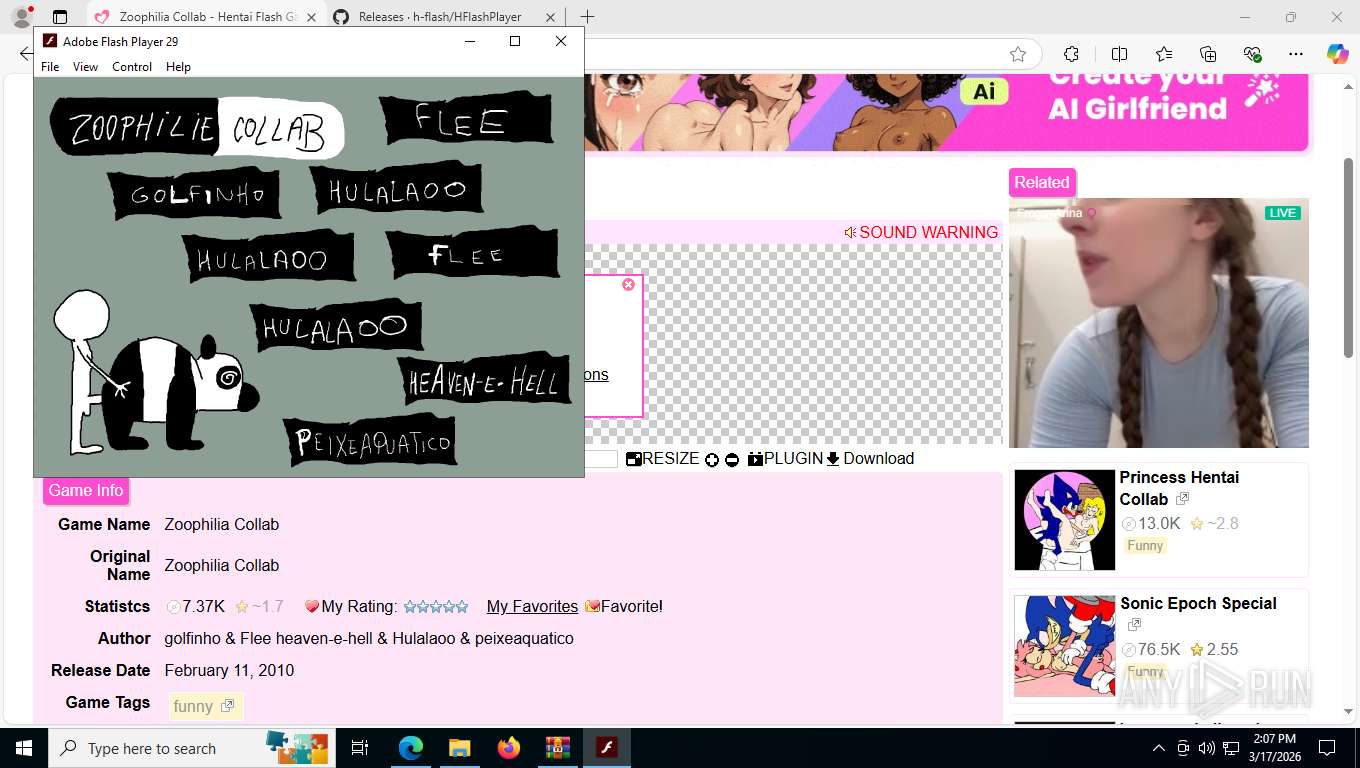Open the notification center icon
The image size is (1360, 768).
tap(1327, 748)
